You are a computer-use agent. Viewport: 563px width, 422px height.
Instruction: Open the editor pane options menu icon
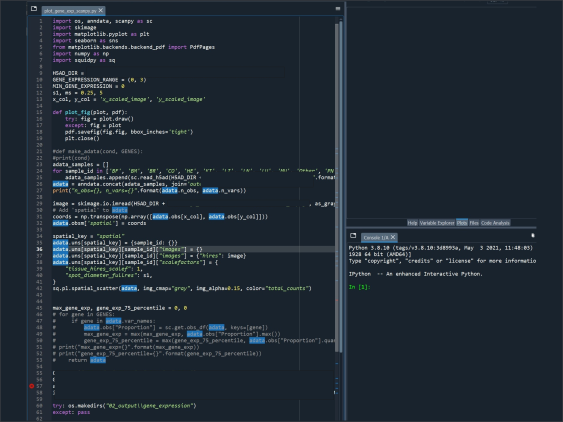(x=338, y=8)
